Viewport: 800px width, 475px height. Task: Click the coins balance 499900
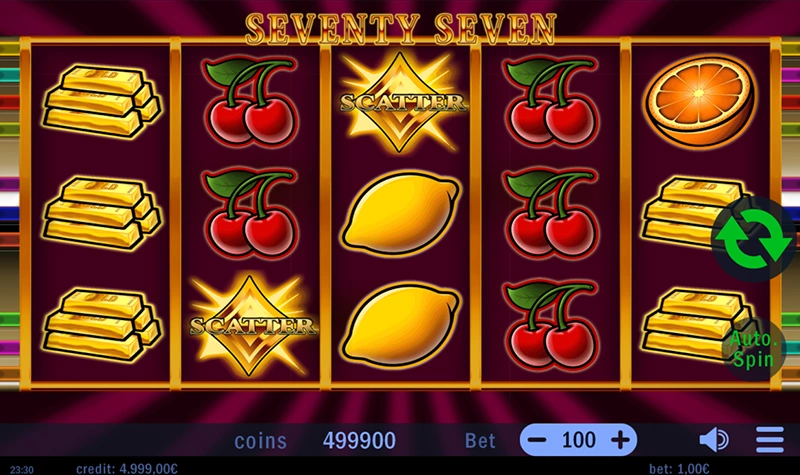359,440
